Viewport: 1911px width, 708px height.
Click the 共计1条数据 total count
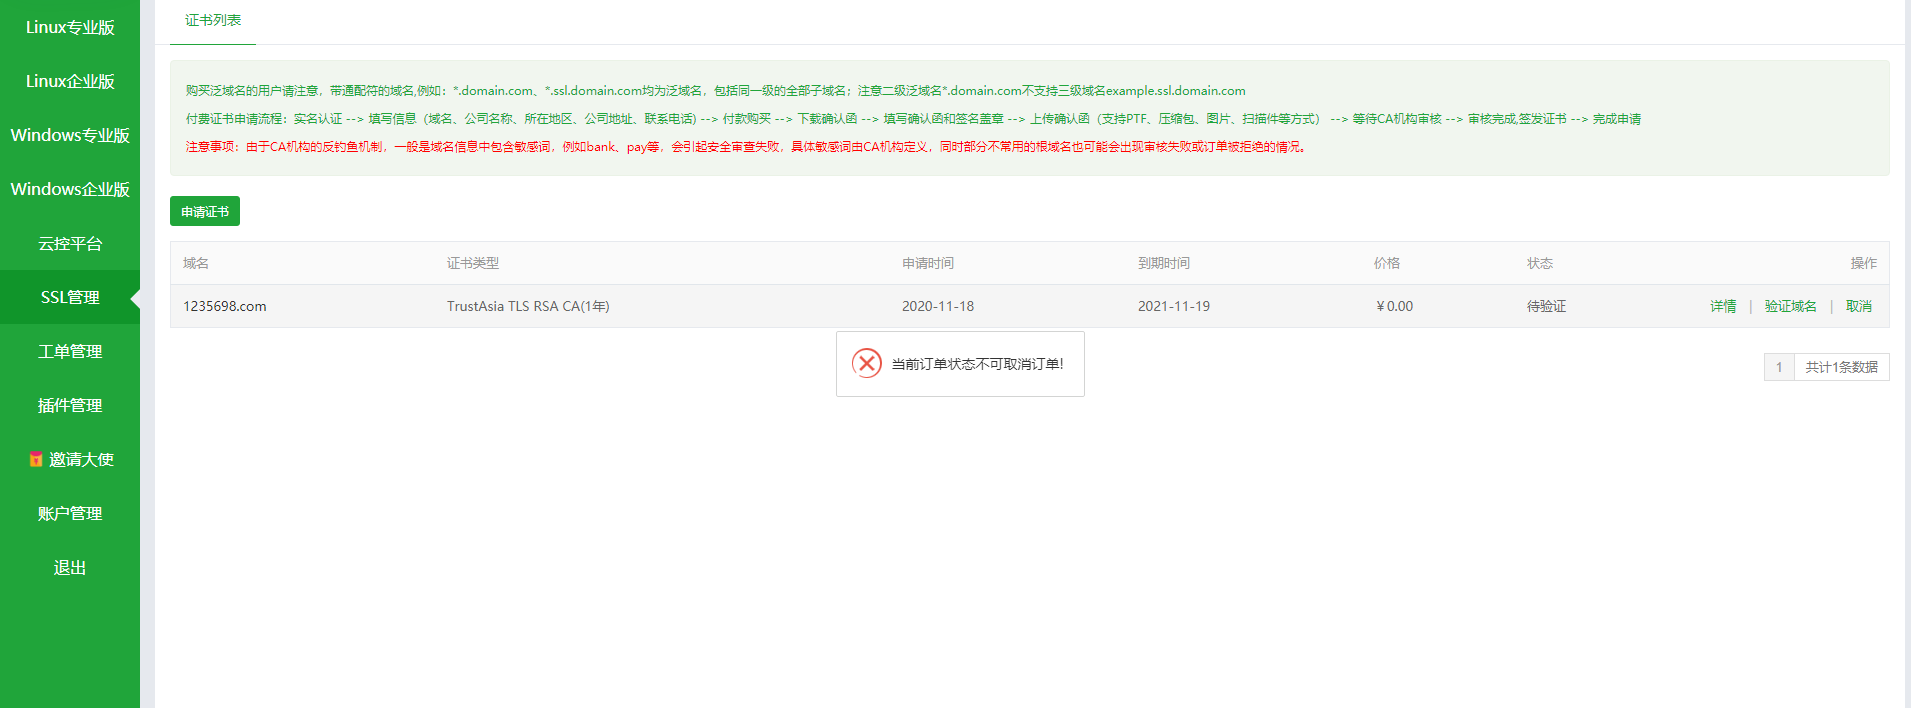pos(1841,367)
